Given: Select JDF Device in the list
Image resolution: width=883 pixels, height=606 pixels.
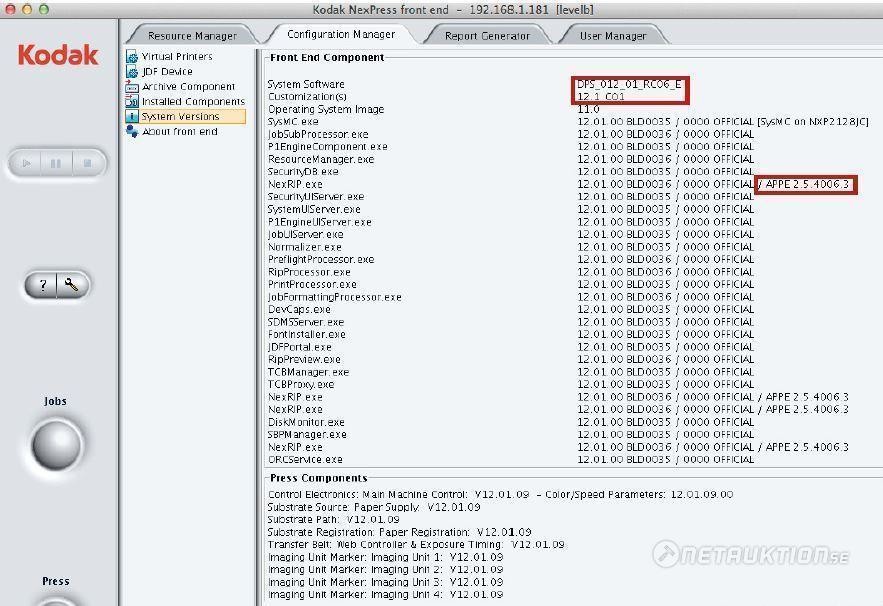Looking at the screenshot, I should coord(167,72).
